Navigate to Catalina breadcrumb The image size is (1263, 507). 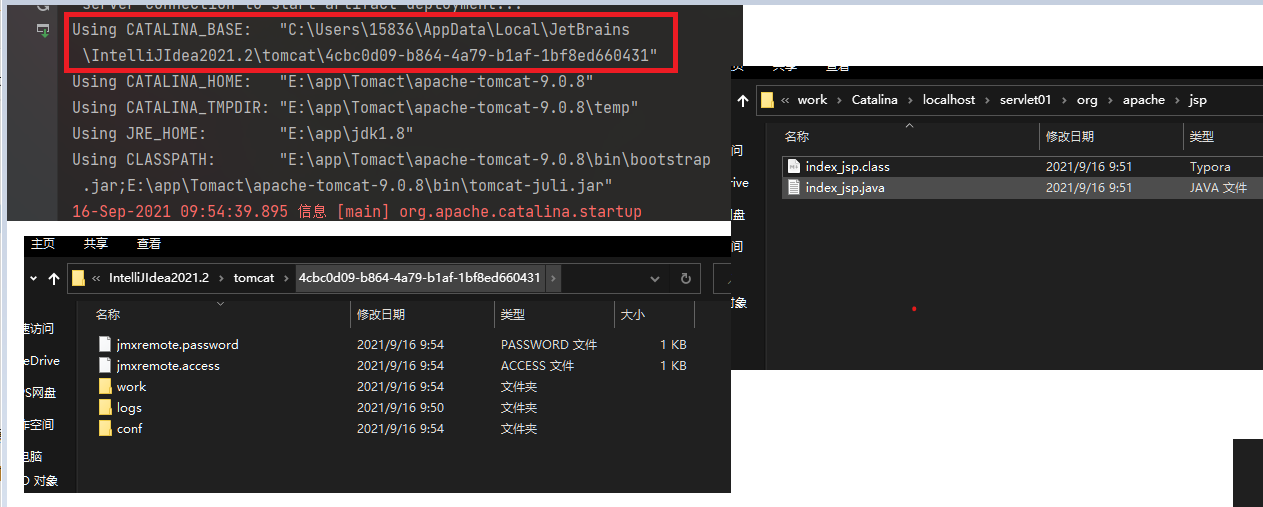coord(875,100)
